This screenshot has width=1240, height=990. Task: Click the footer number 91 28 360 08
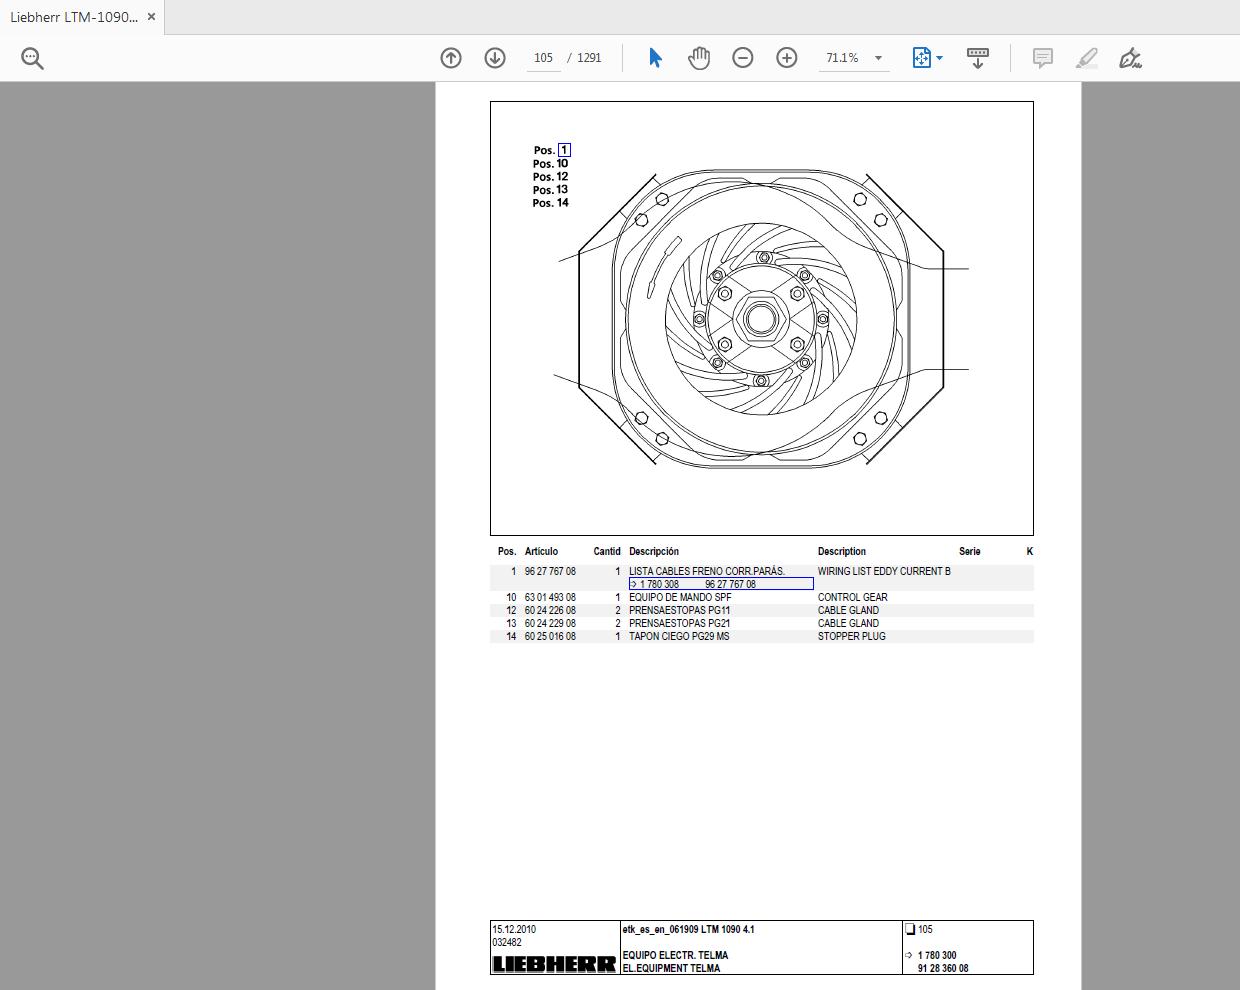pyautogui.click(x=943, y=968)
